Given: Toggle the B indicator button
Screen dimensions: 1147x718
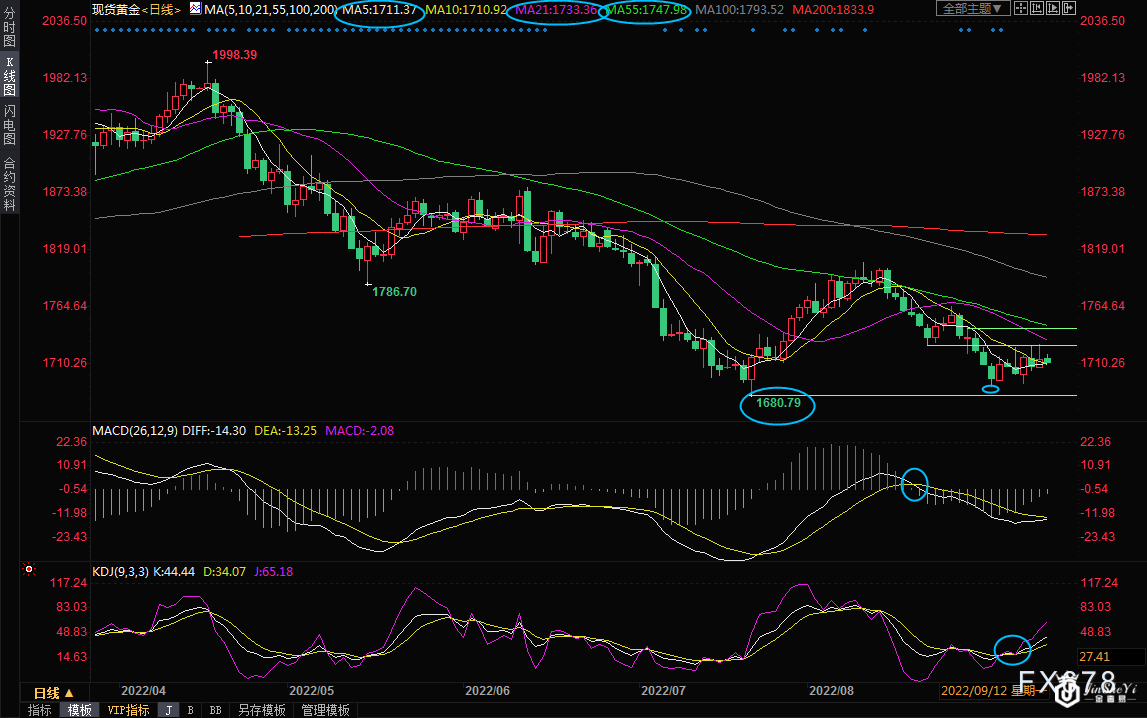Looking at the screenshot, I should click(190, 710).
